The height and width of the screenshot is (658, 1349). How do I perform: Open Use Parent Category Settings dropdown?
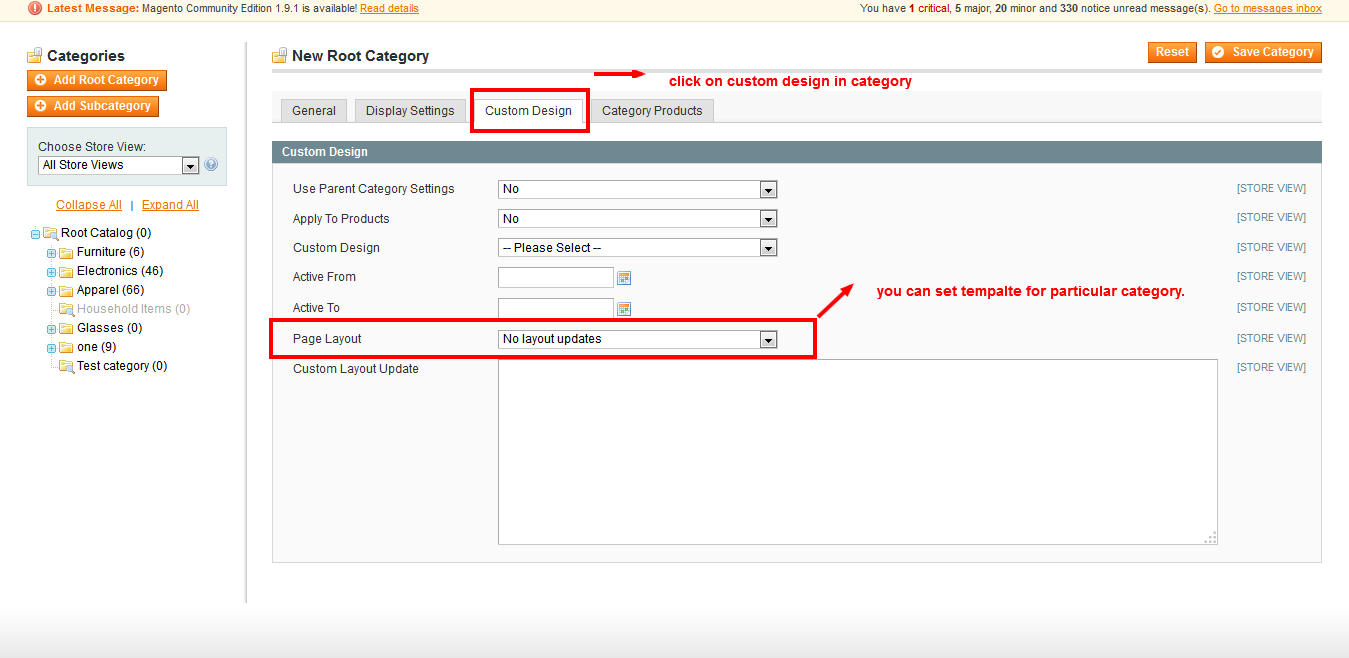pyautogui.click(x=637, y=189)
